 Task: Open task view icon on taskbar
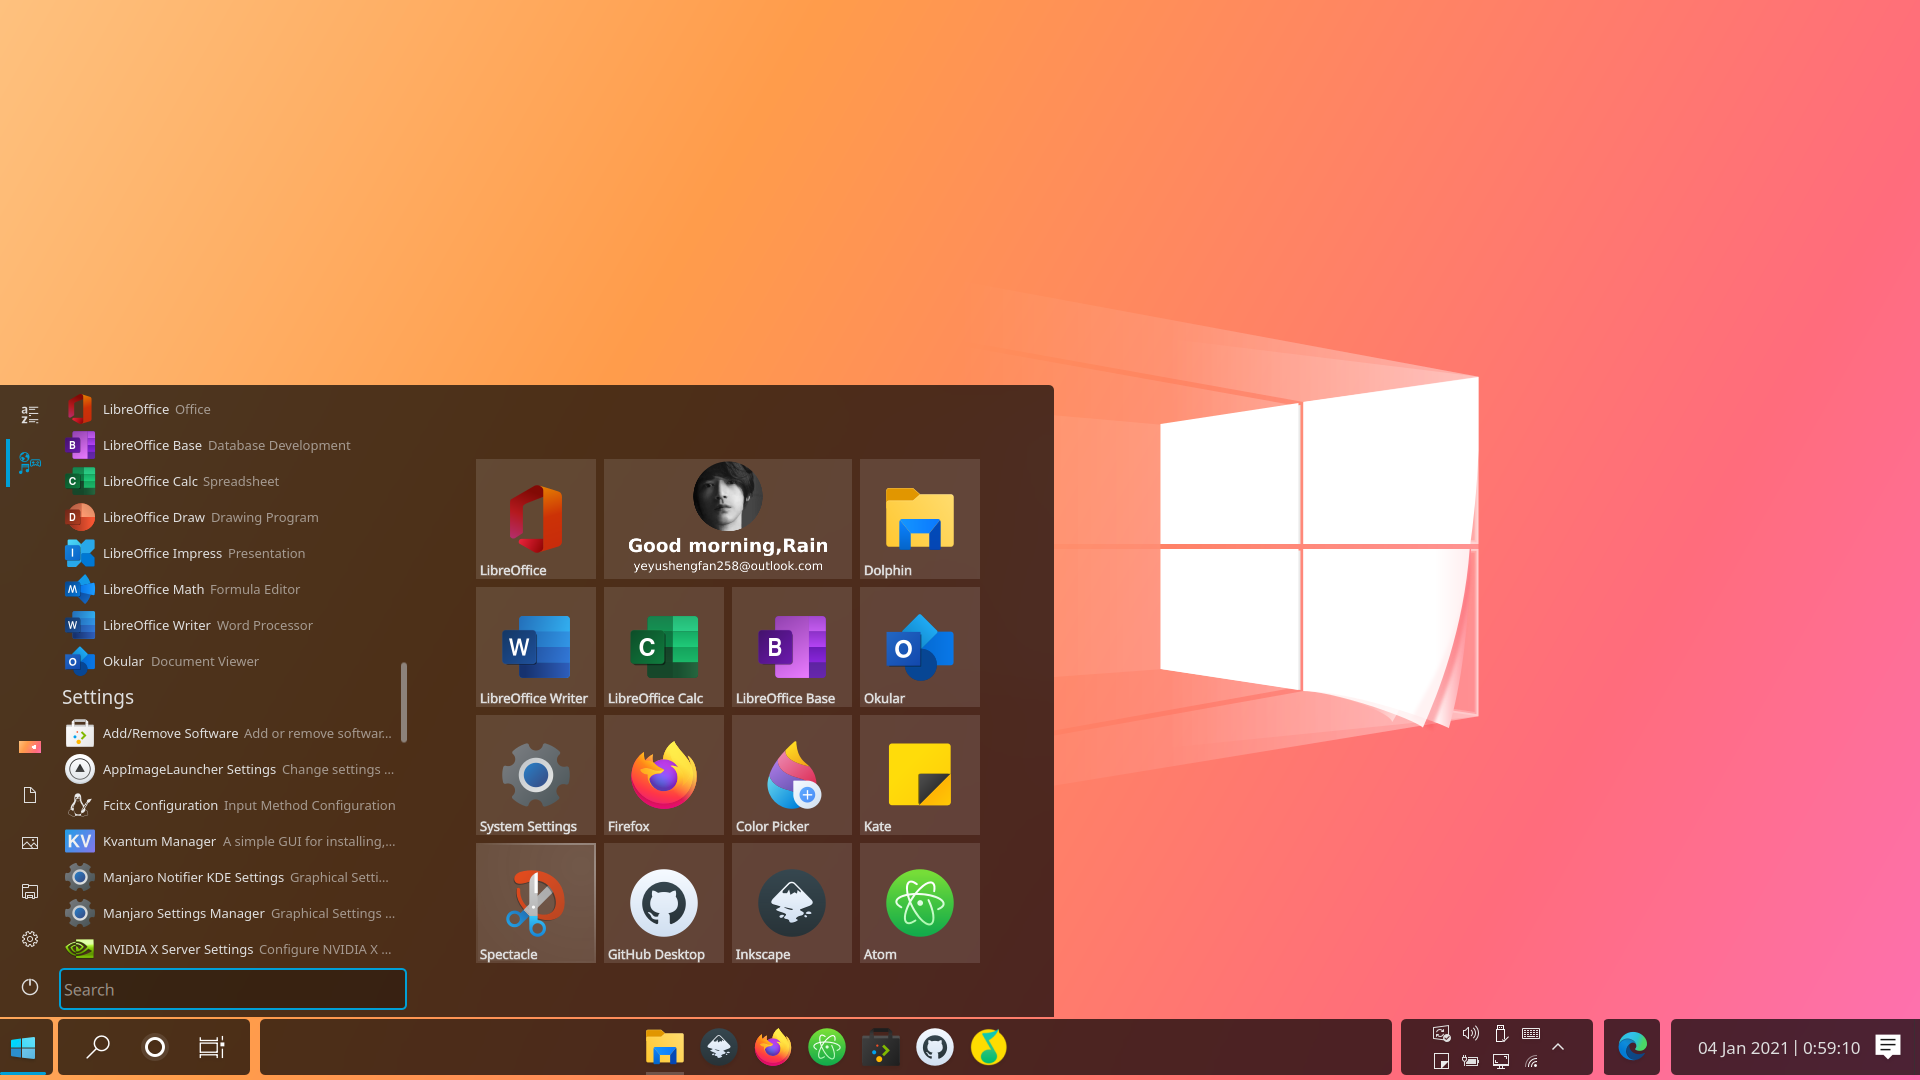pyautogui.click(x=211, y=1047)
